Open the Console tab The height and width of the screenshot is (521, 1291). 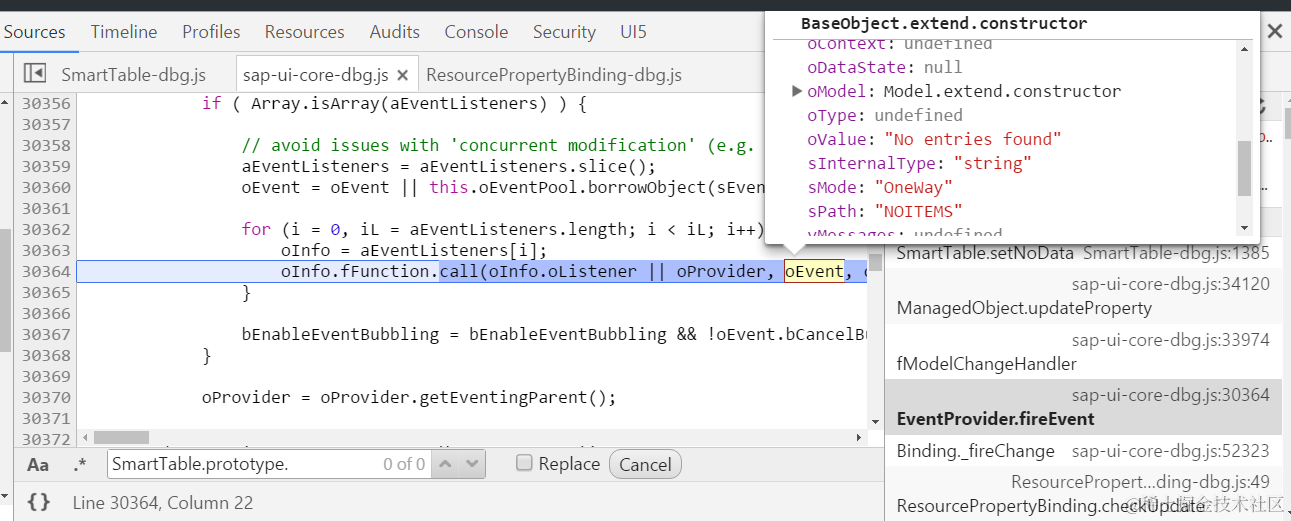tap(476, 32)
